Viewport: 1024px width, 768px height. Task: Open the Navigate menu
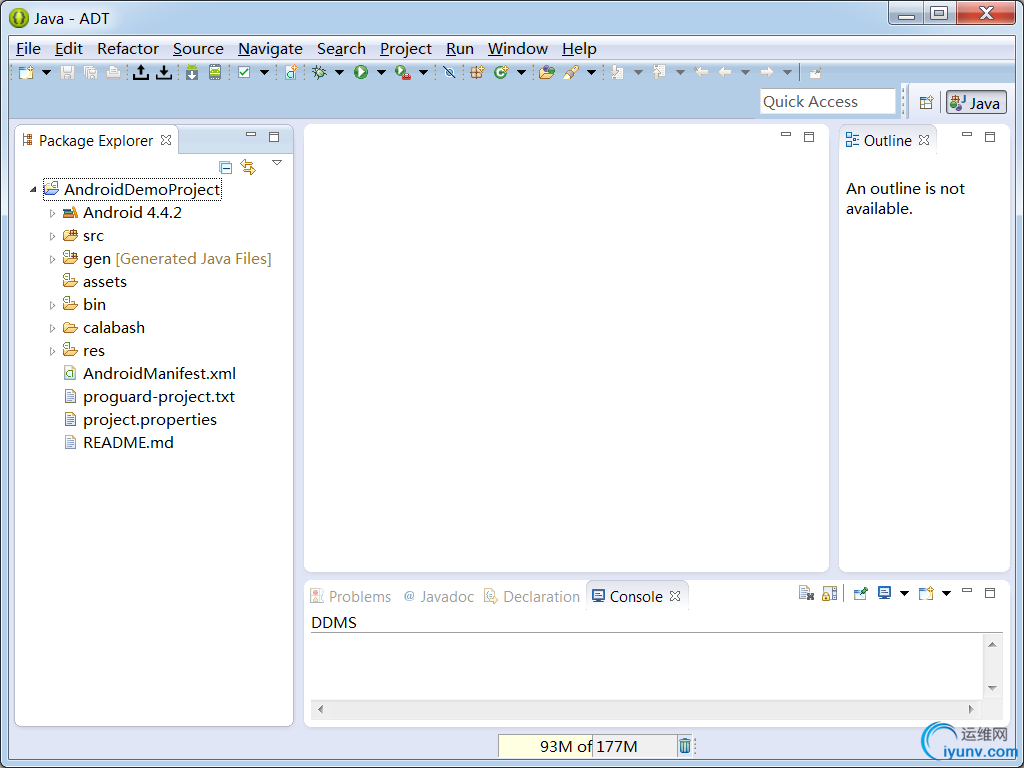270,49
